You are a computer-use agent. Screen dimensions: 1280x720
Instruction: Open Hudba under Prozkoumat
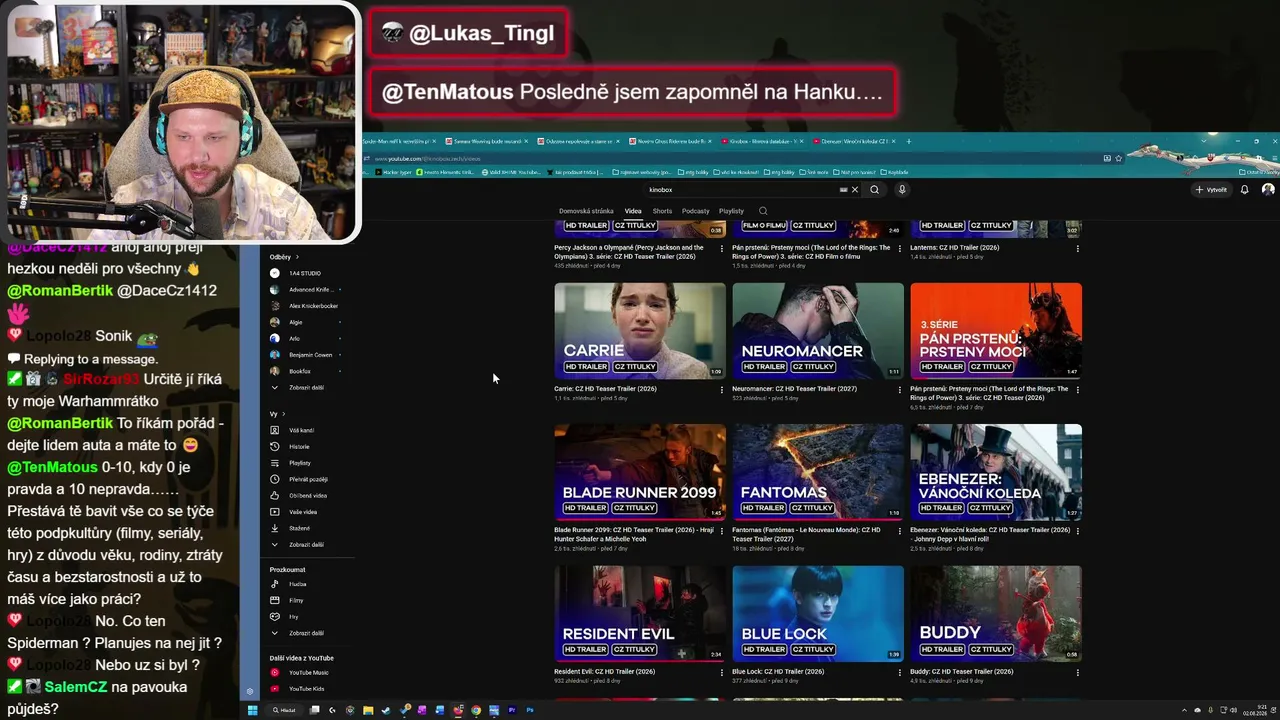pos(297,584)
